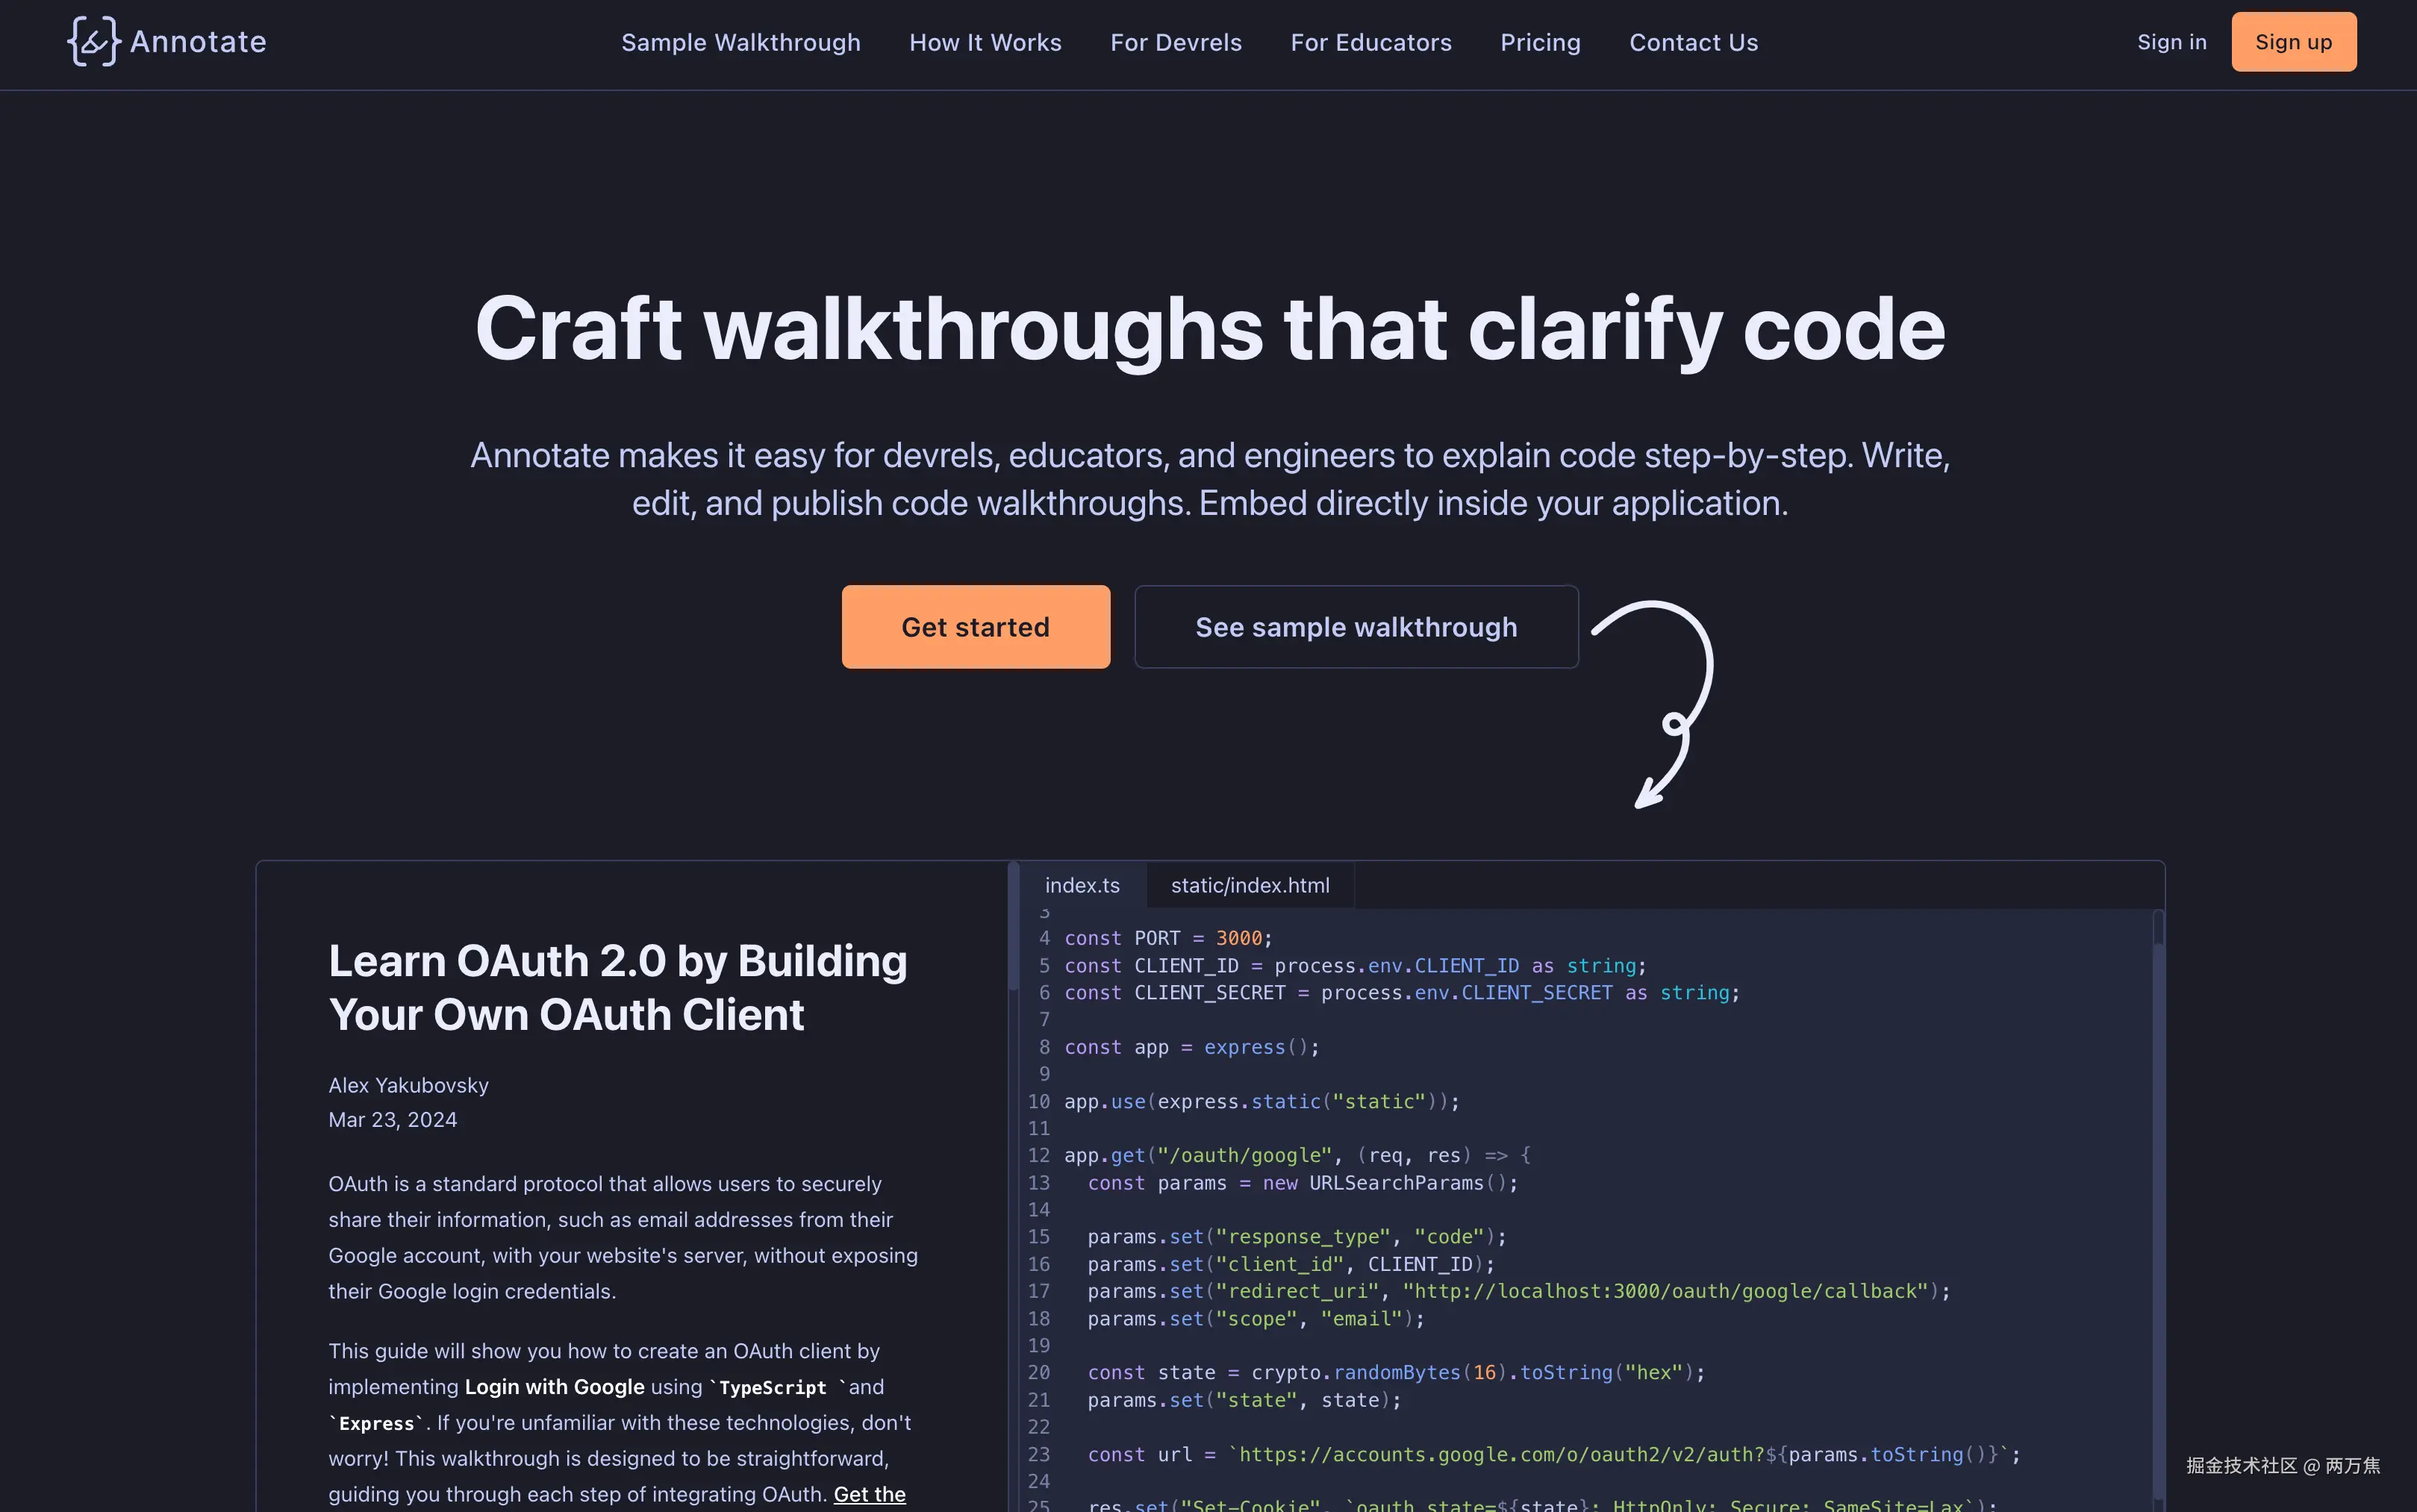
Task: Open the Sample Walkthrough nav link
Action: [740, 42]
